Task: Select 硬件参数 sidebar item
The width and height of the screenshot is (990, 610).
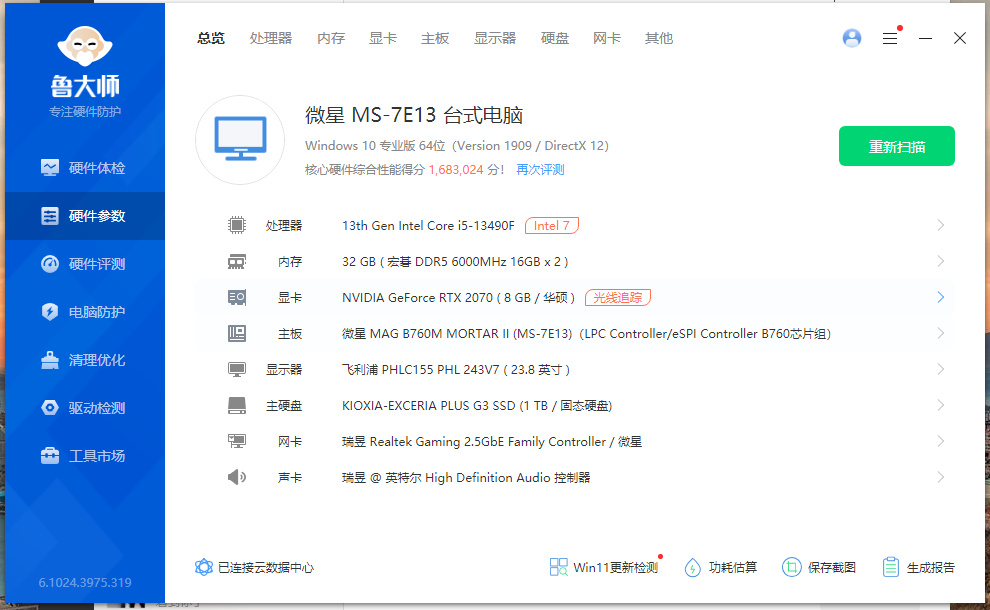Action: pos(85,216)
